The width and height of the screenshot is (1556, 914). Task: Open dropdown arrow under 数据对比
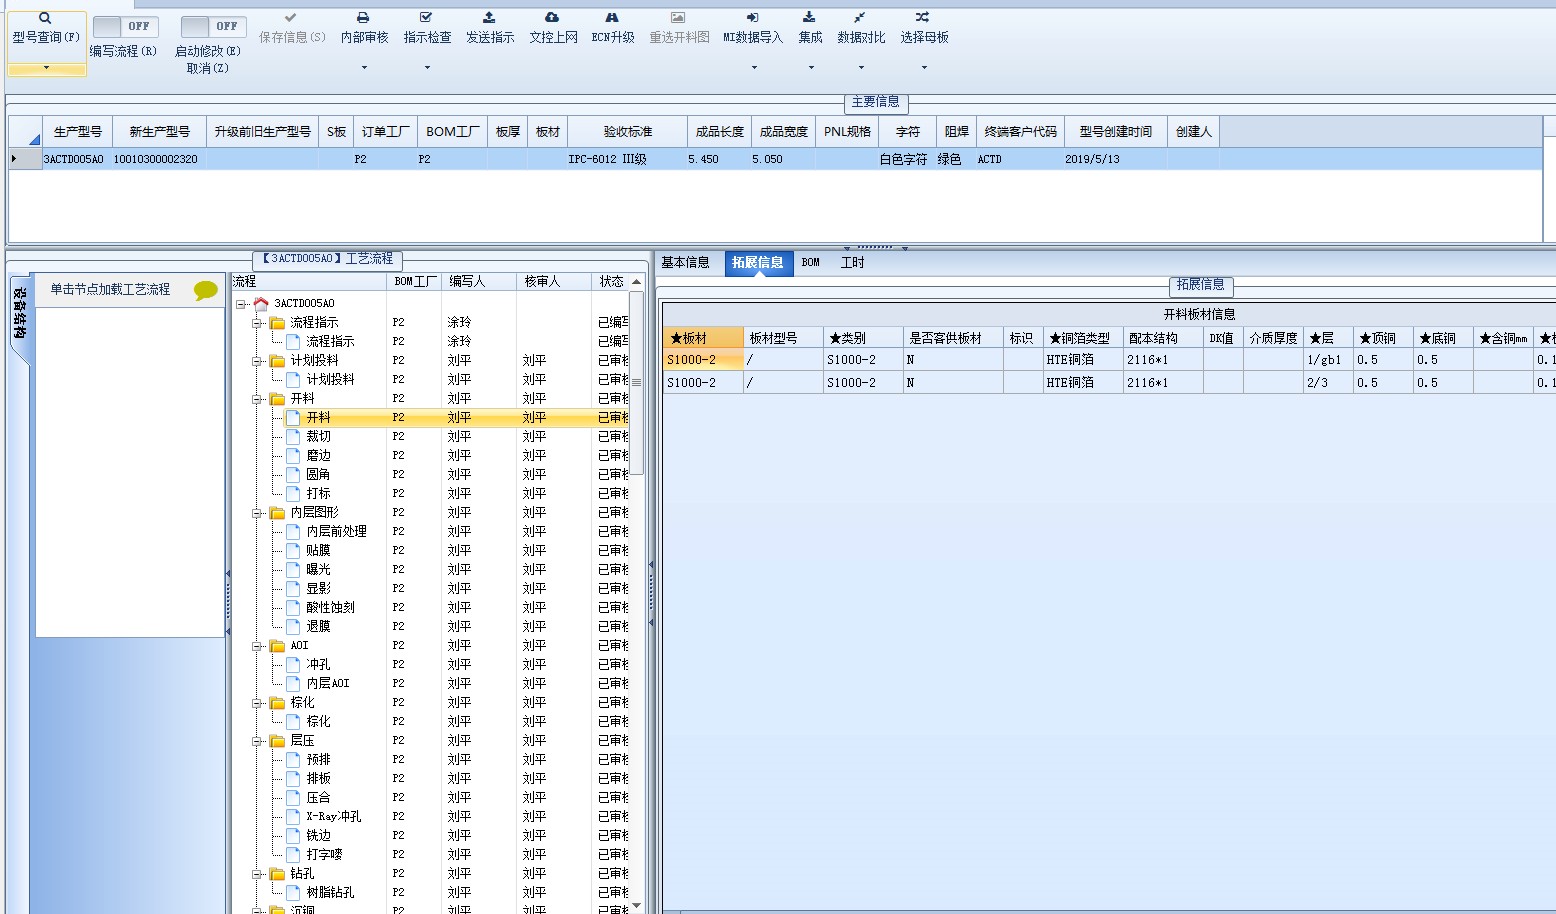[x=861, y=68]
